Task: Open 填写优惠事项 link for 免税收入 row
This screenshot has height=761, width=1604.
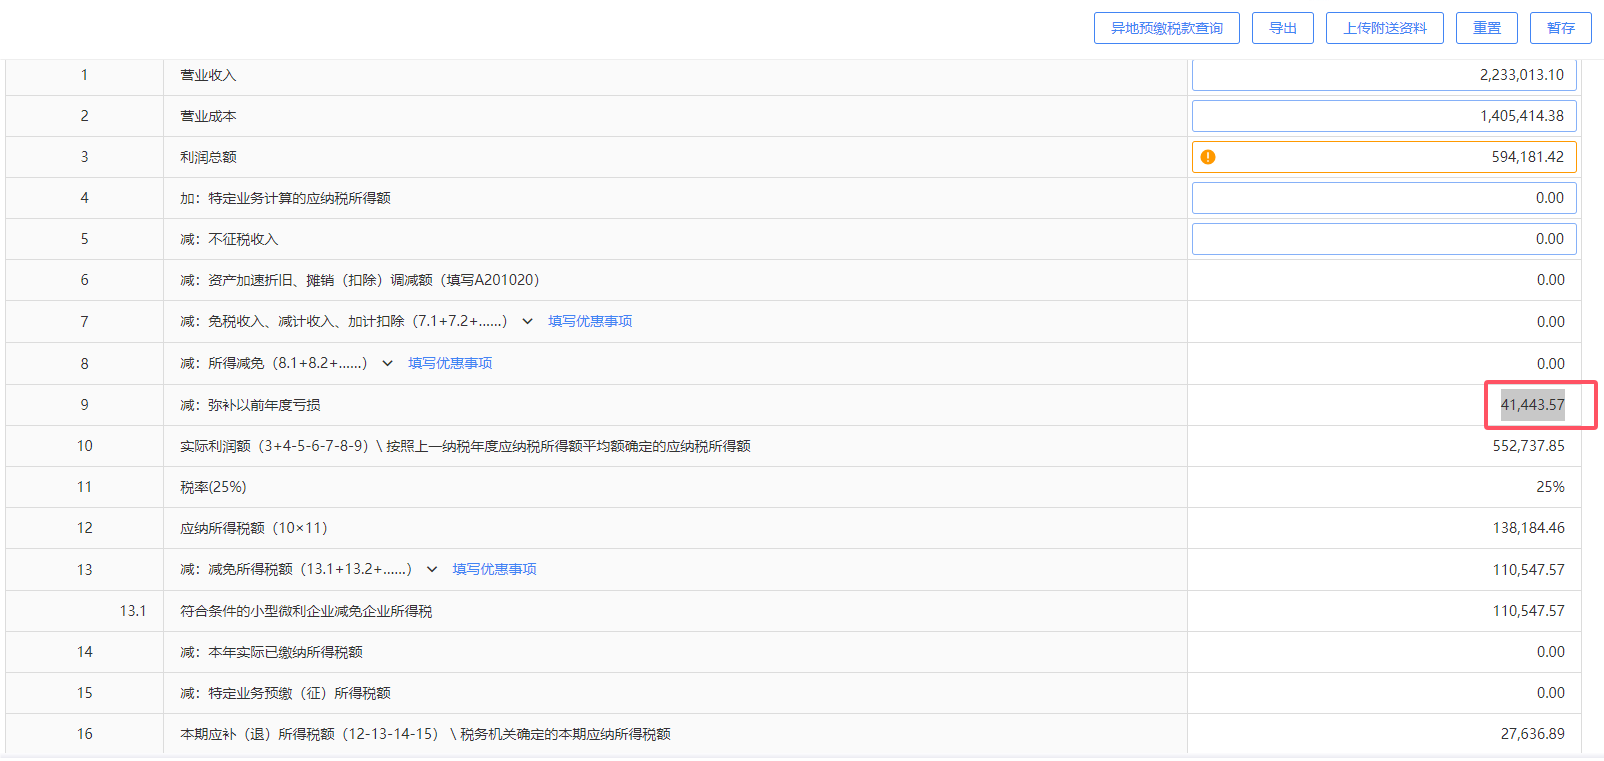Action: (x=590, y=321)
